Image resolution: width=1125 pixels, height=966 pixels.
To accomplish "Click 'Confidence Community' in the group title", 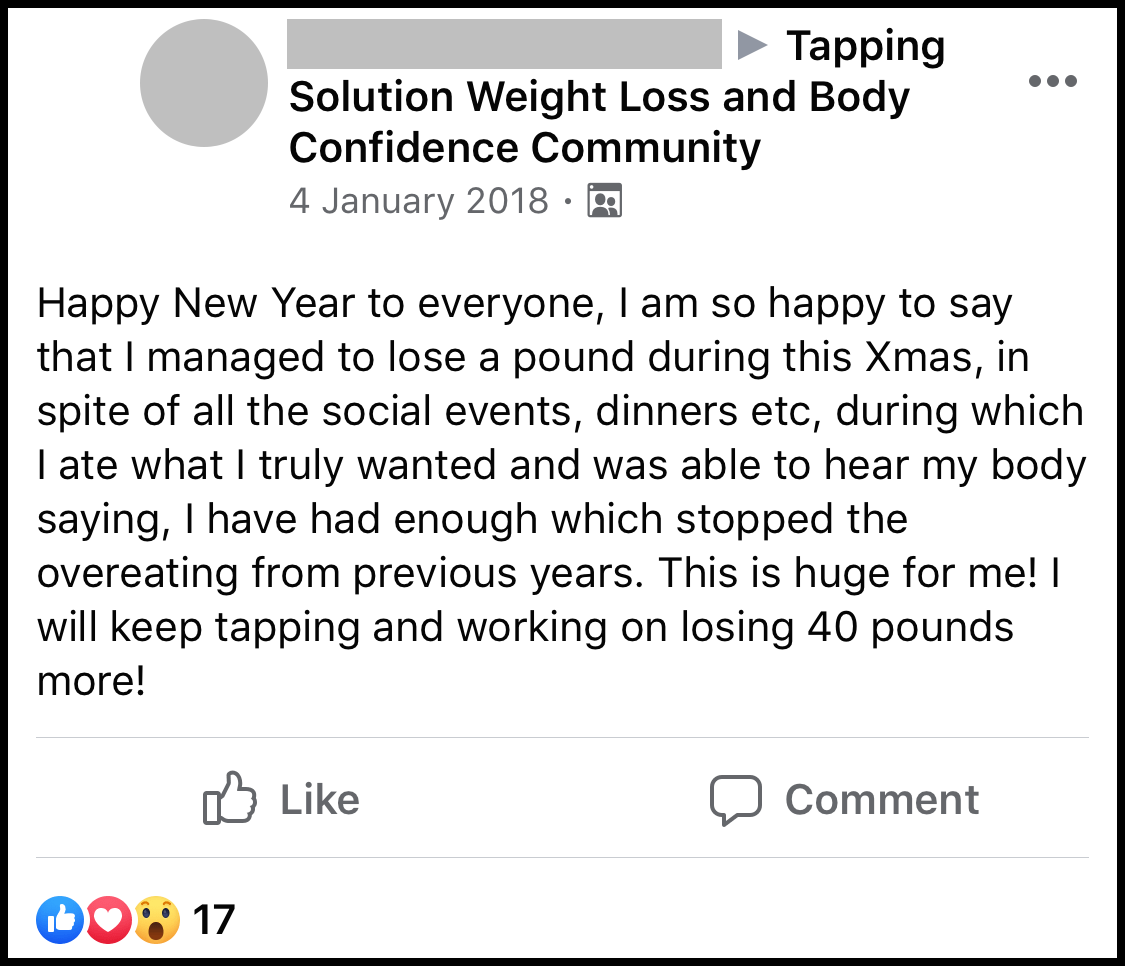I will click(x=525, y=148).
